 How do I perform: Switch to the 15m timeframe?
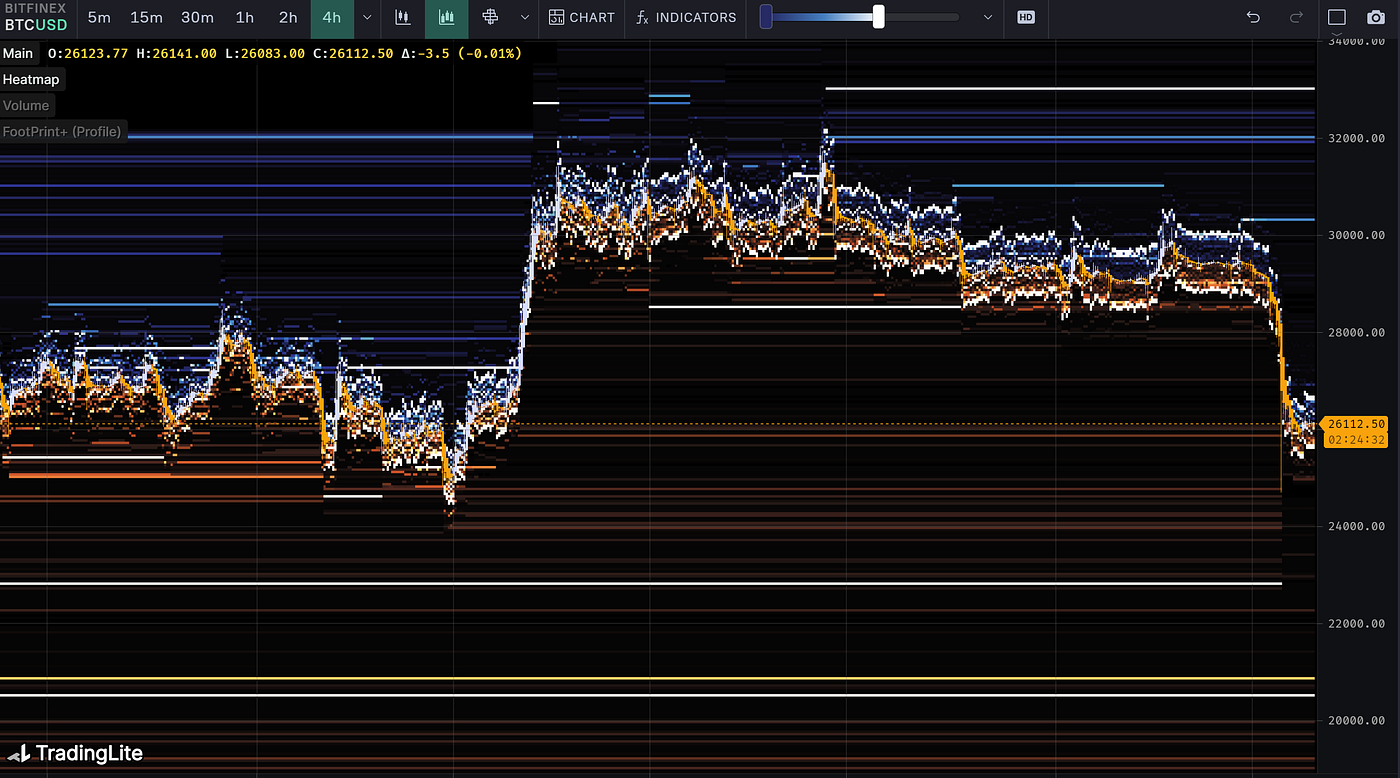click(146, 17)
